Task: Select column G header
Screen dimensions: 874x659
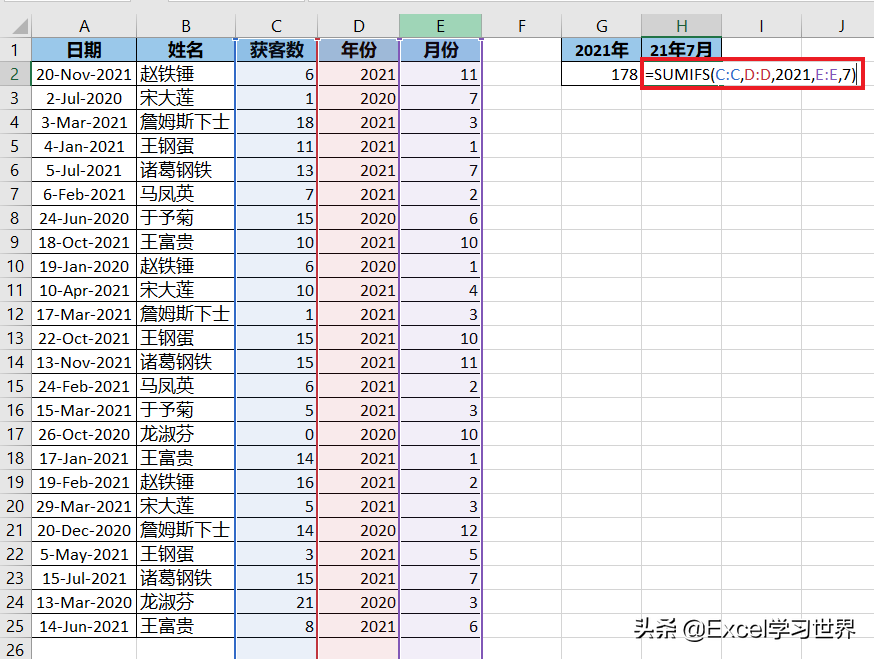Action: point(601,26)
